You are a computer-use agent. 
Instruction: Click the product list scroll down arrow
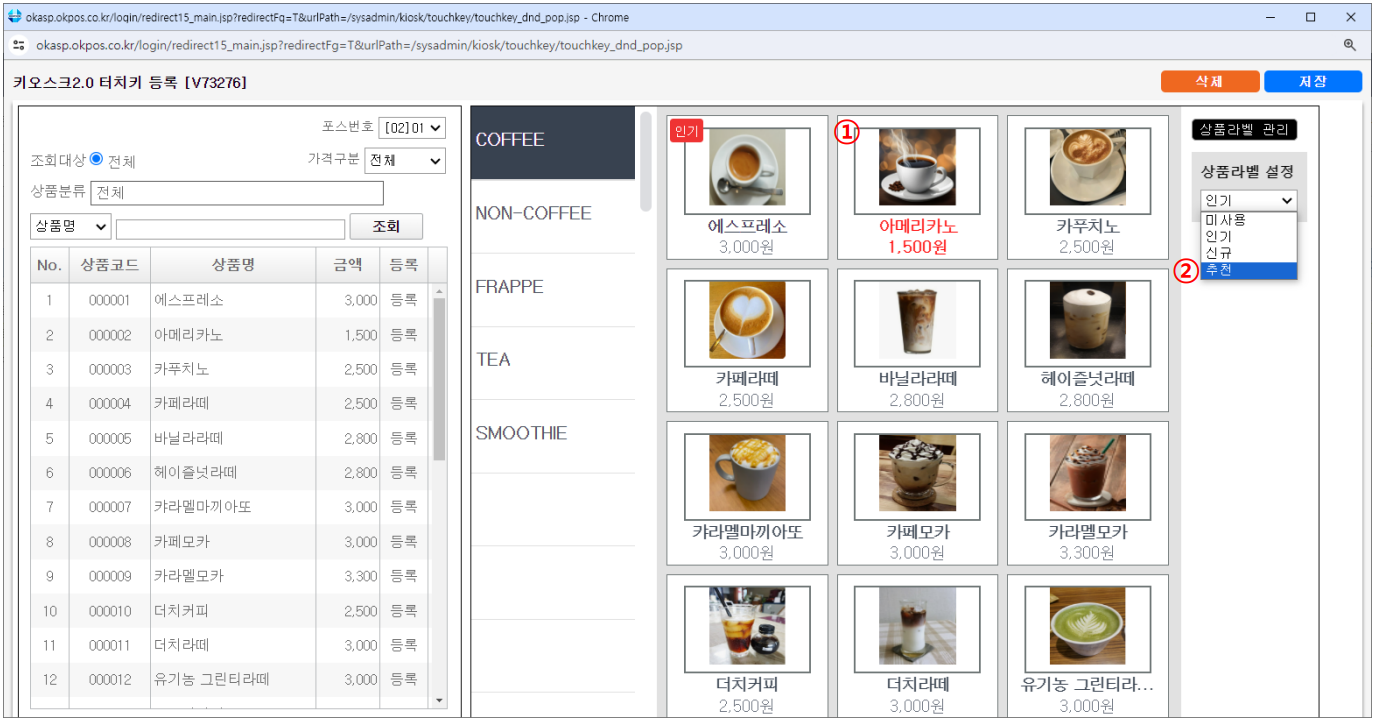(x=439, y=700)
